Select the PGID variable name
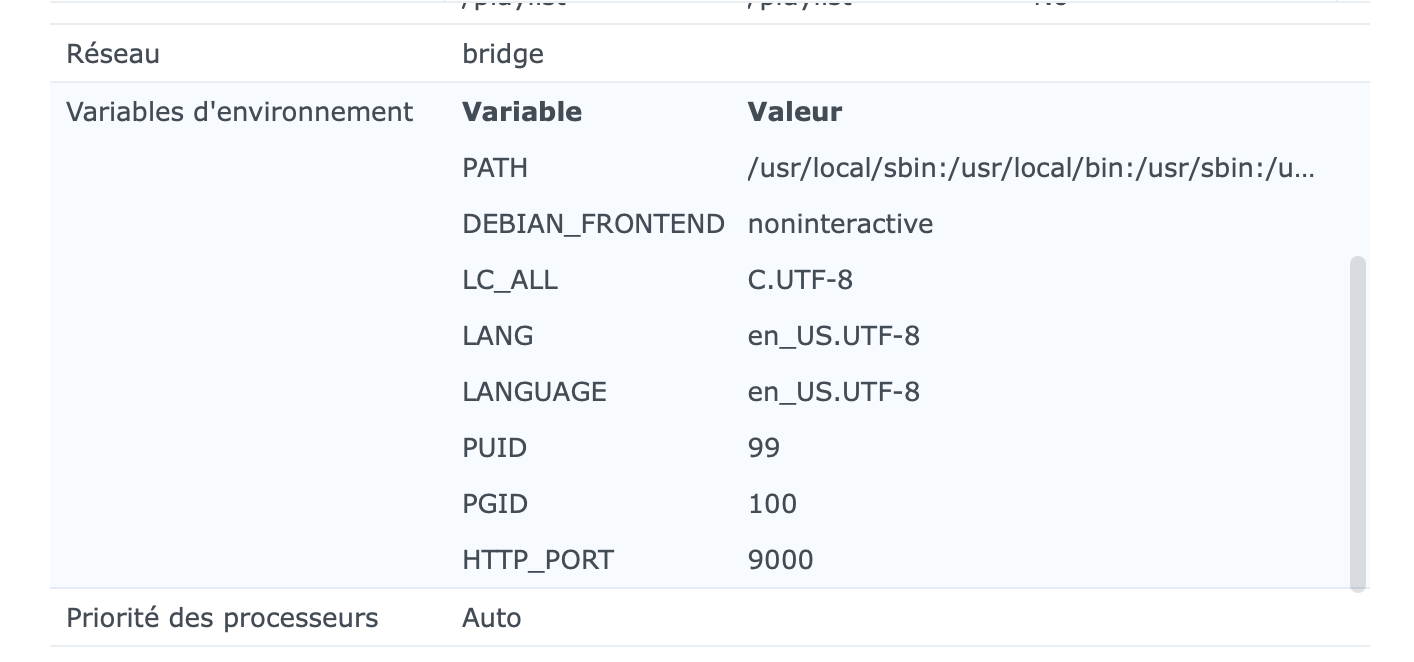Image resolution: width=1414 pixels, height=662 pixels. [x=494, y=504]
